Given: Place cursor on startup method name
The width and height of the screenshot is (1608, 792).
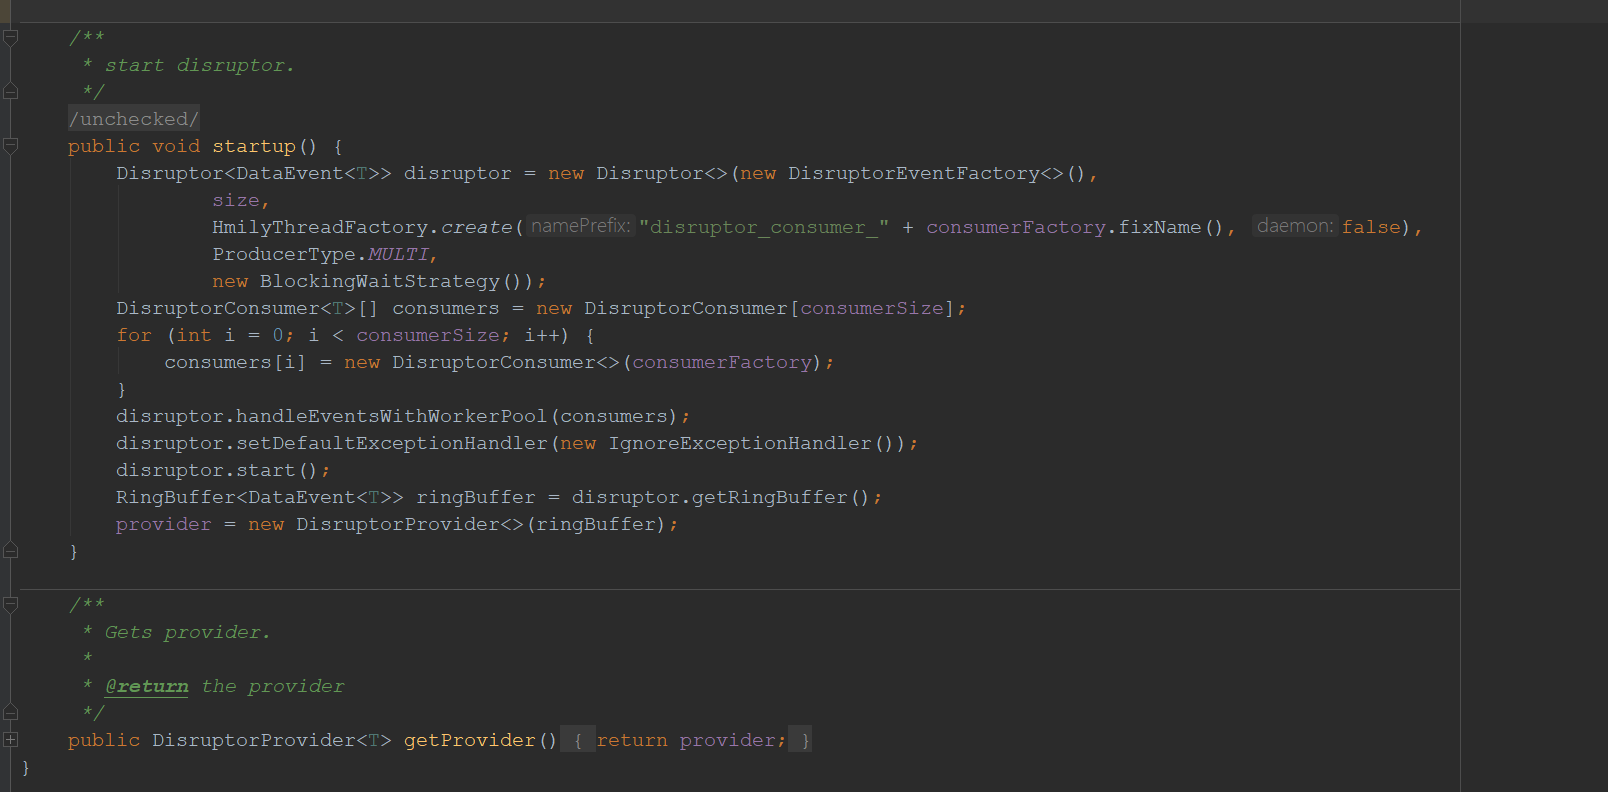Looking at the screenshot, I should (x=254, y=146).
